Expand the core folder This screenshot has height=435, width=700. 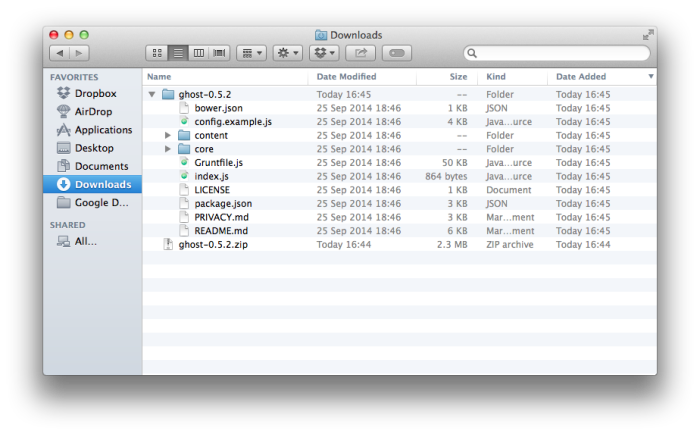[x=168, y=149]
